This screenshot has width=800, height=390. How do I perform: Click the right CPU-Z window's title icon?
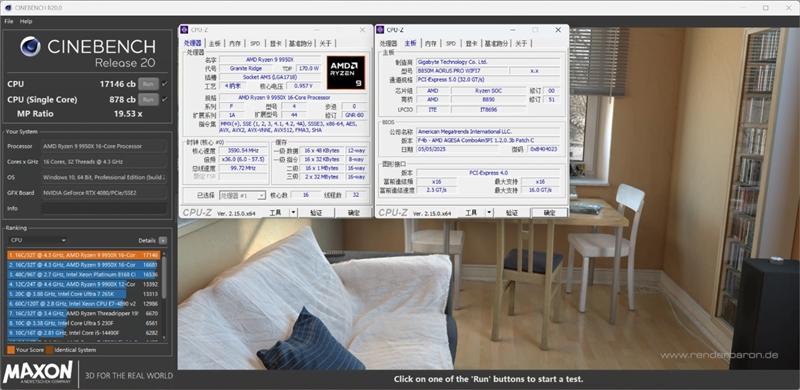point(381,30)
